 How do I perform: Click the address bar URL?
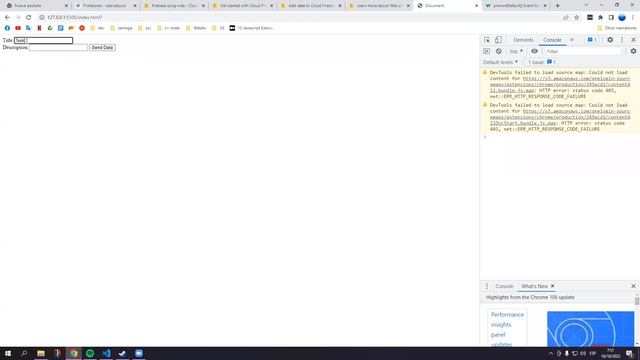click(x=75, y=18)
